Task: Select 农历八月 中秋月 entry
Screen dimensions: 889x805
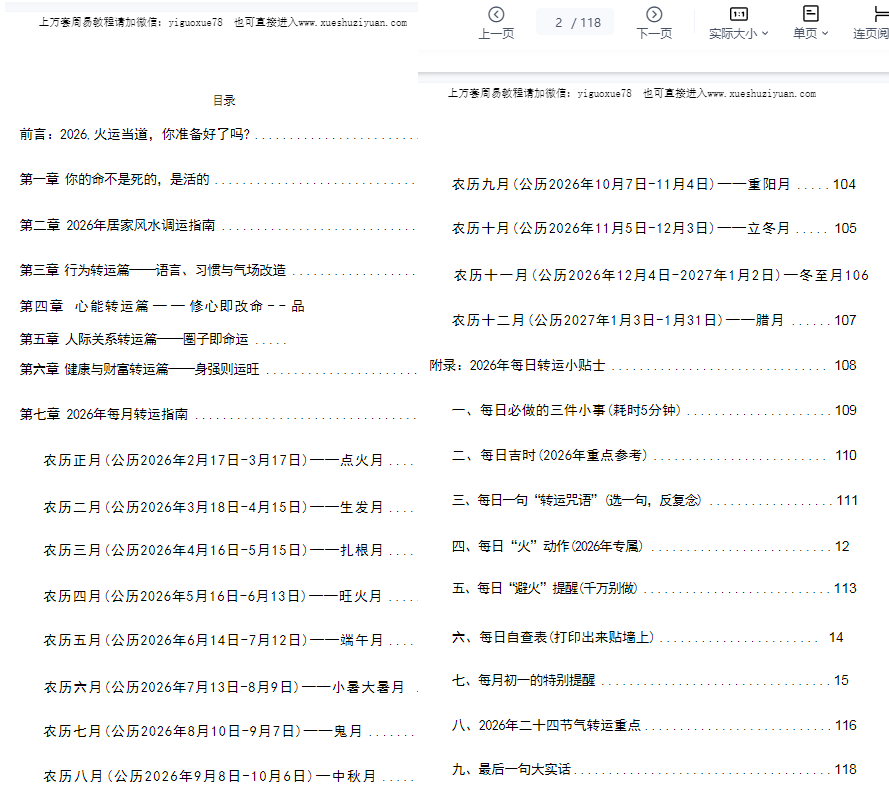Action: pyautogui.click(x=229, y=776)
